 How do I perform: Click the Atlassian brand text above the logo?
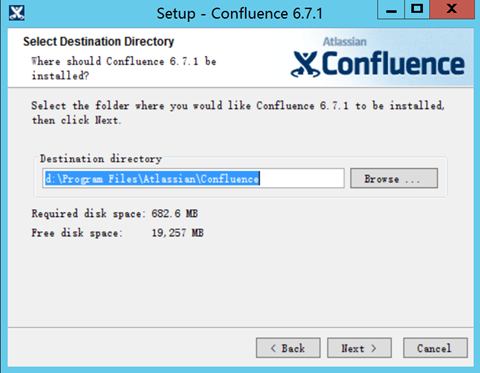tap(345, 42)
